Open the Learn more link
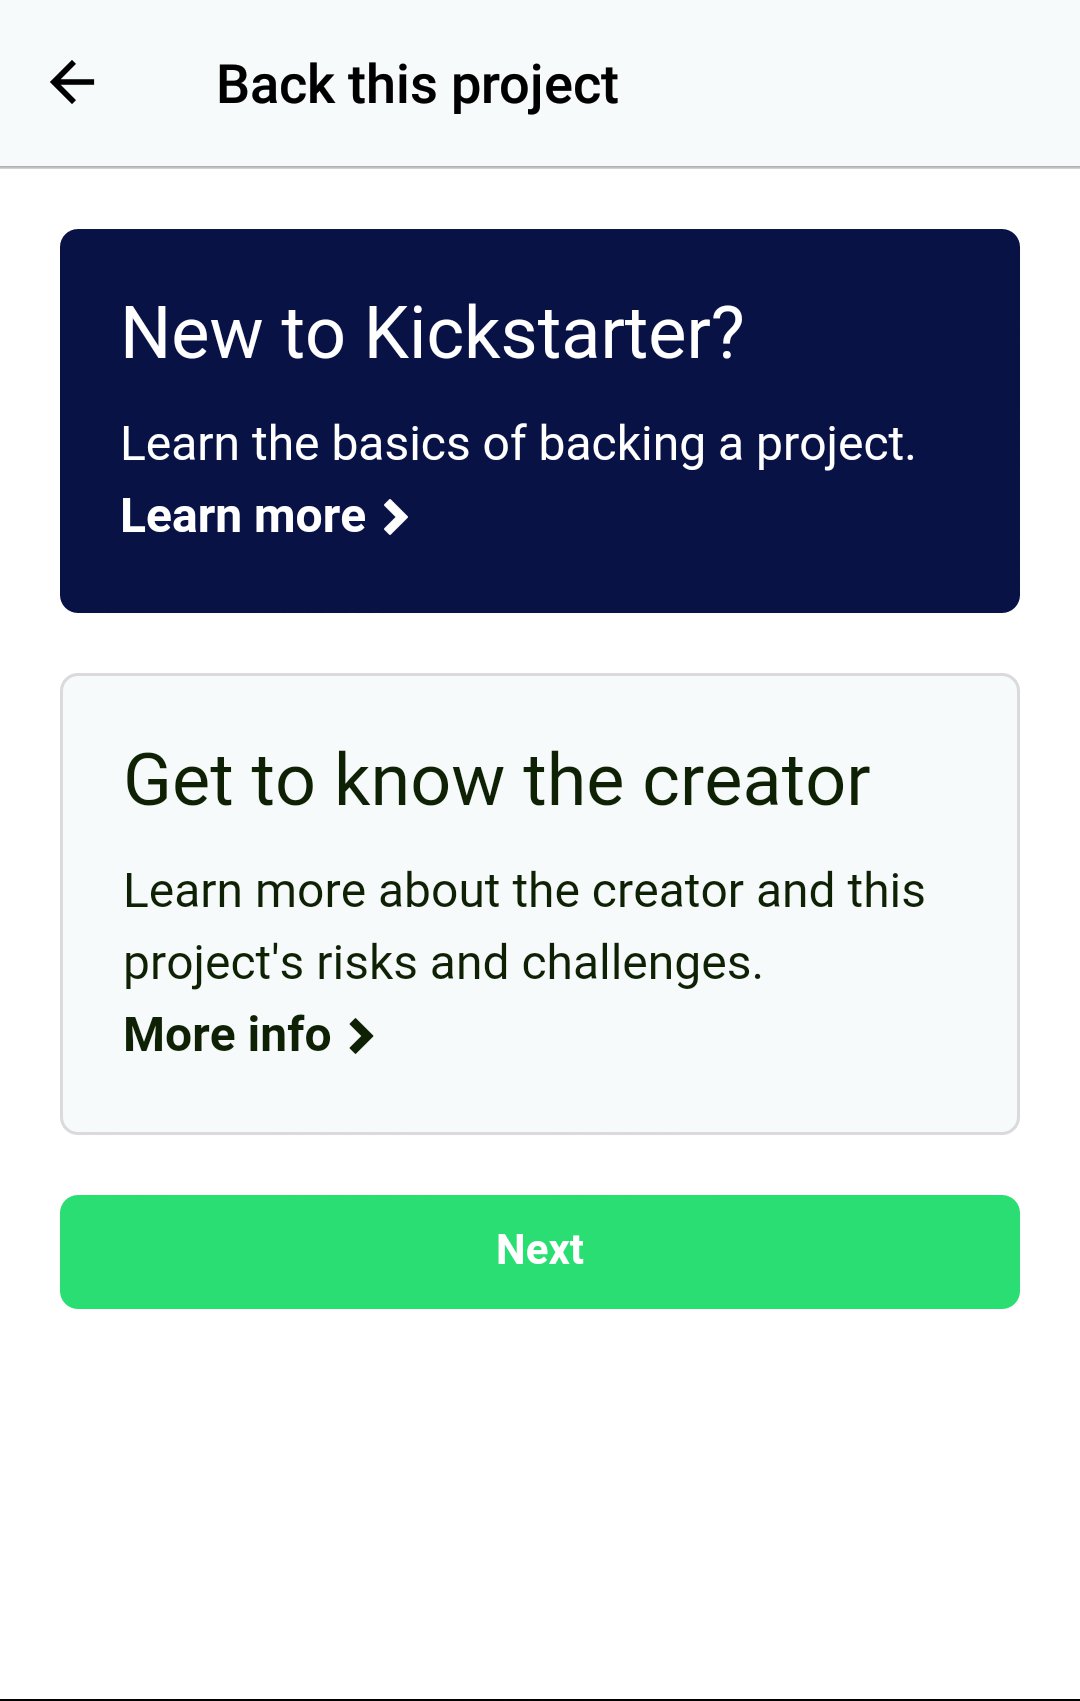The image size is (1080, 1701). point(243,516)
